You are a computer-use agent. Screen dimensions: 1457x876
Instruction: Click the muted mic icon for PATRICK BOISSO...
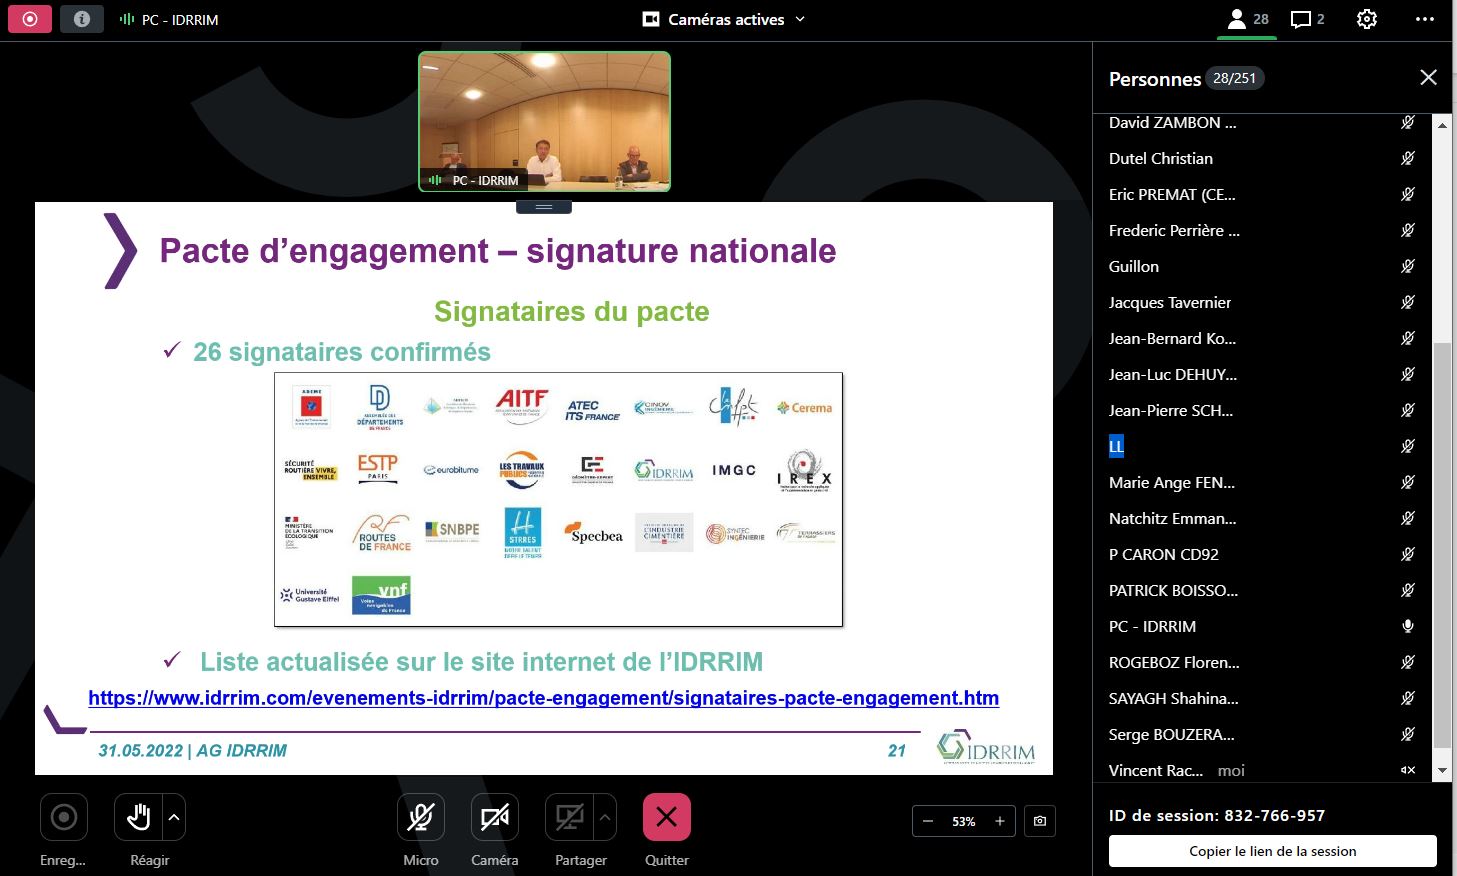1408,590
